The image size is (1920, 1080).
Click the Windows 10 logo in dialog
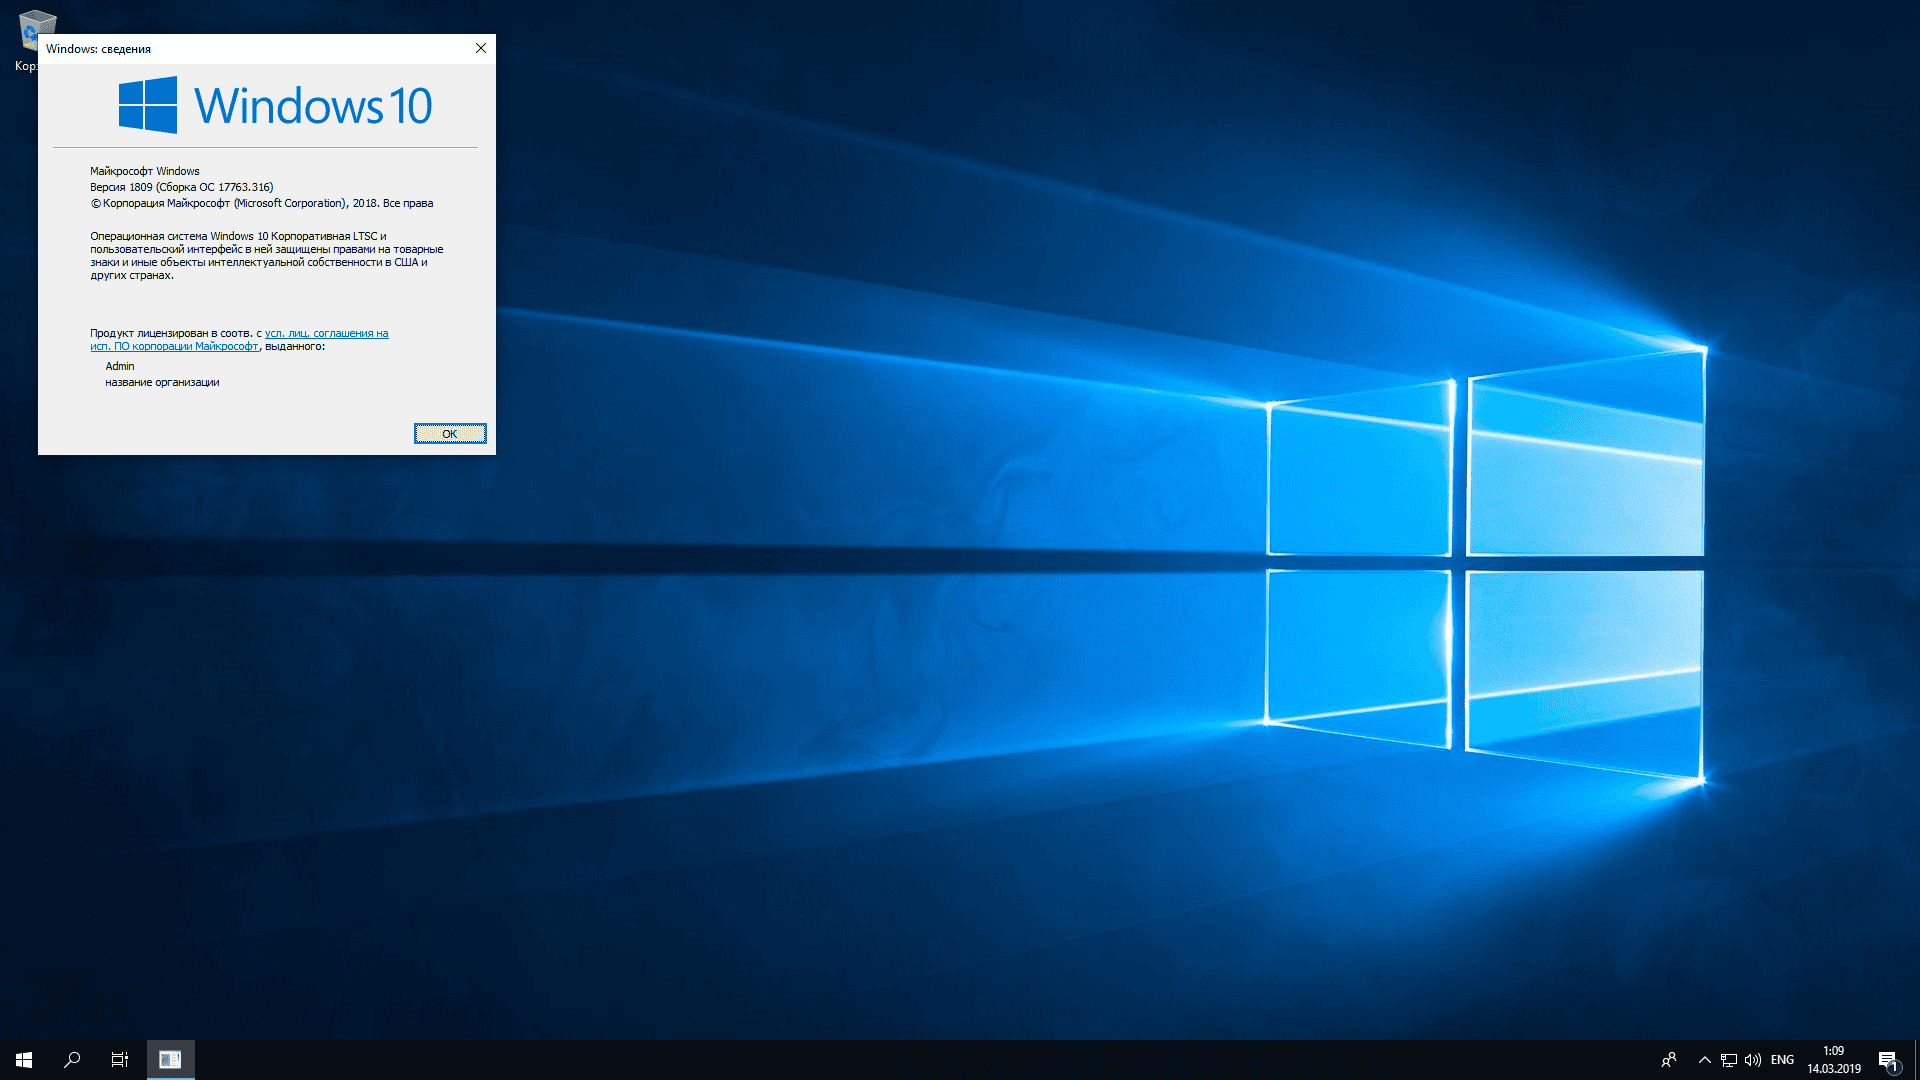[x=275, y=105]
